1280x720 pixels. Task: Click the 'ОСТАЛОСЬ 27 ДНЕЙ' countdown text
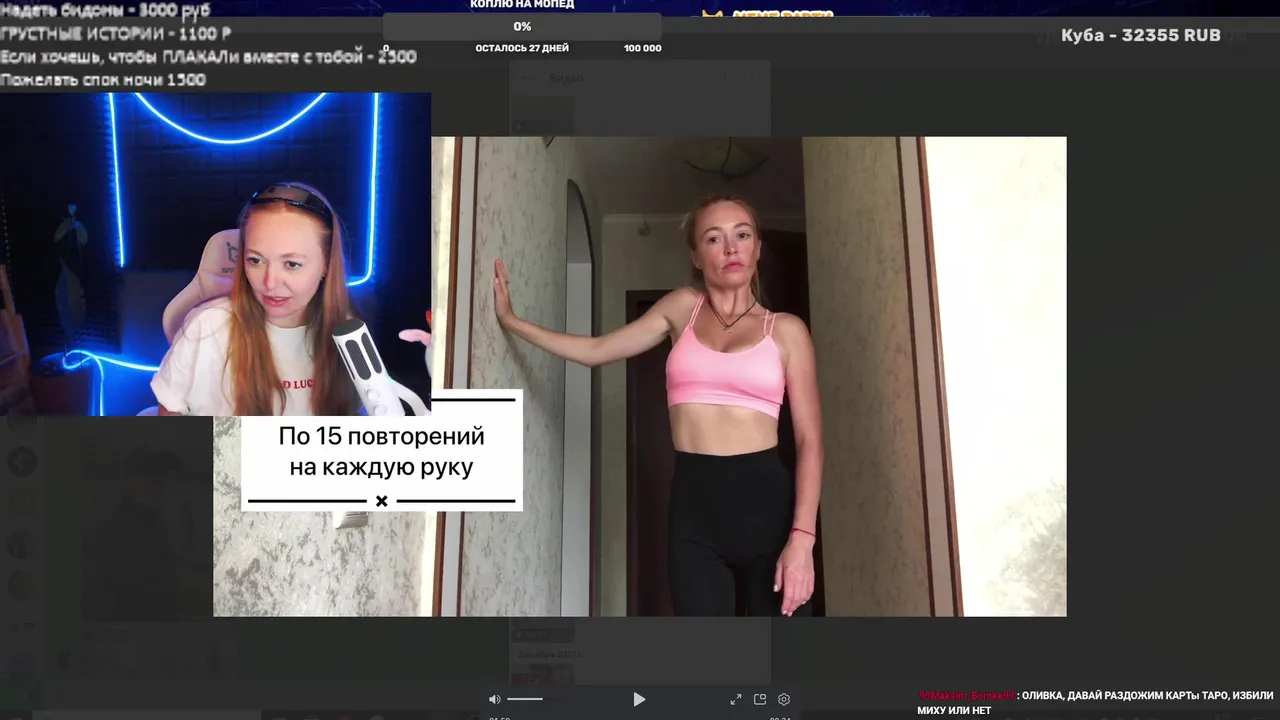pyautogui.click(x=522, y=48)
